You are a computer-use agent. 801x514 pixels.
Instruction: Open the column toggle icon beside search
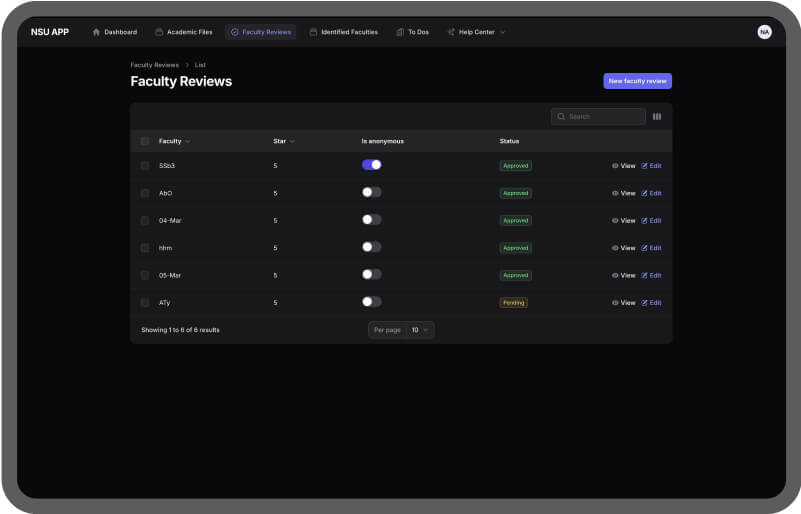657,117
